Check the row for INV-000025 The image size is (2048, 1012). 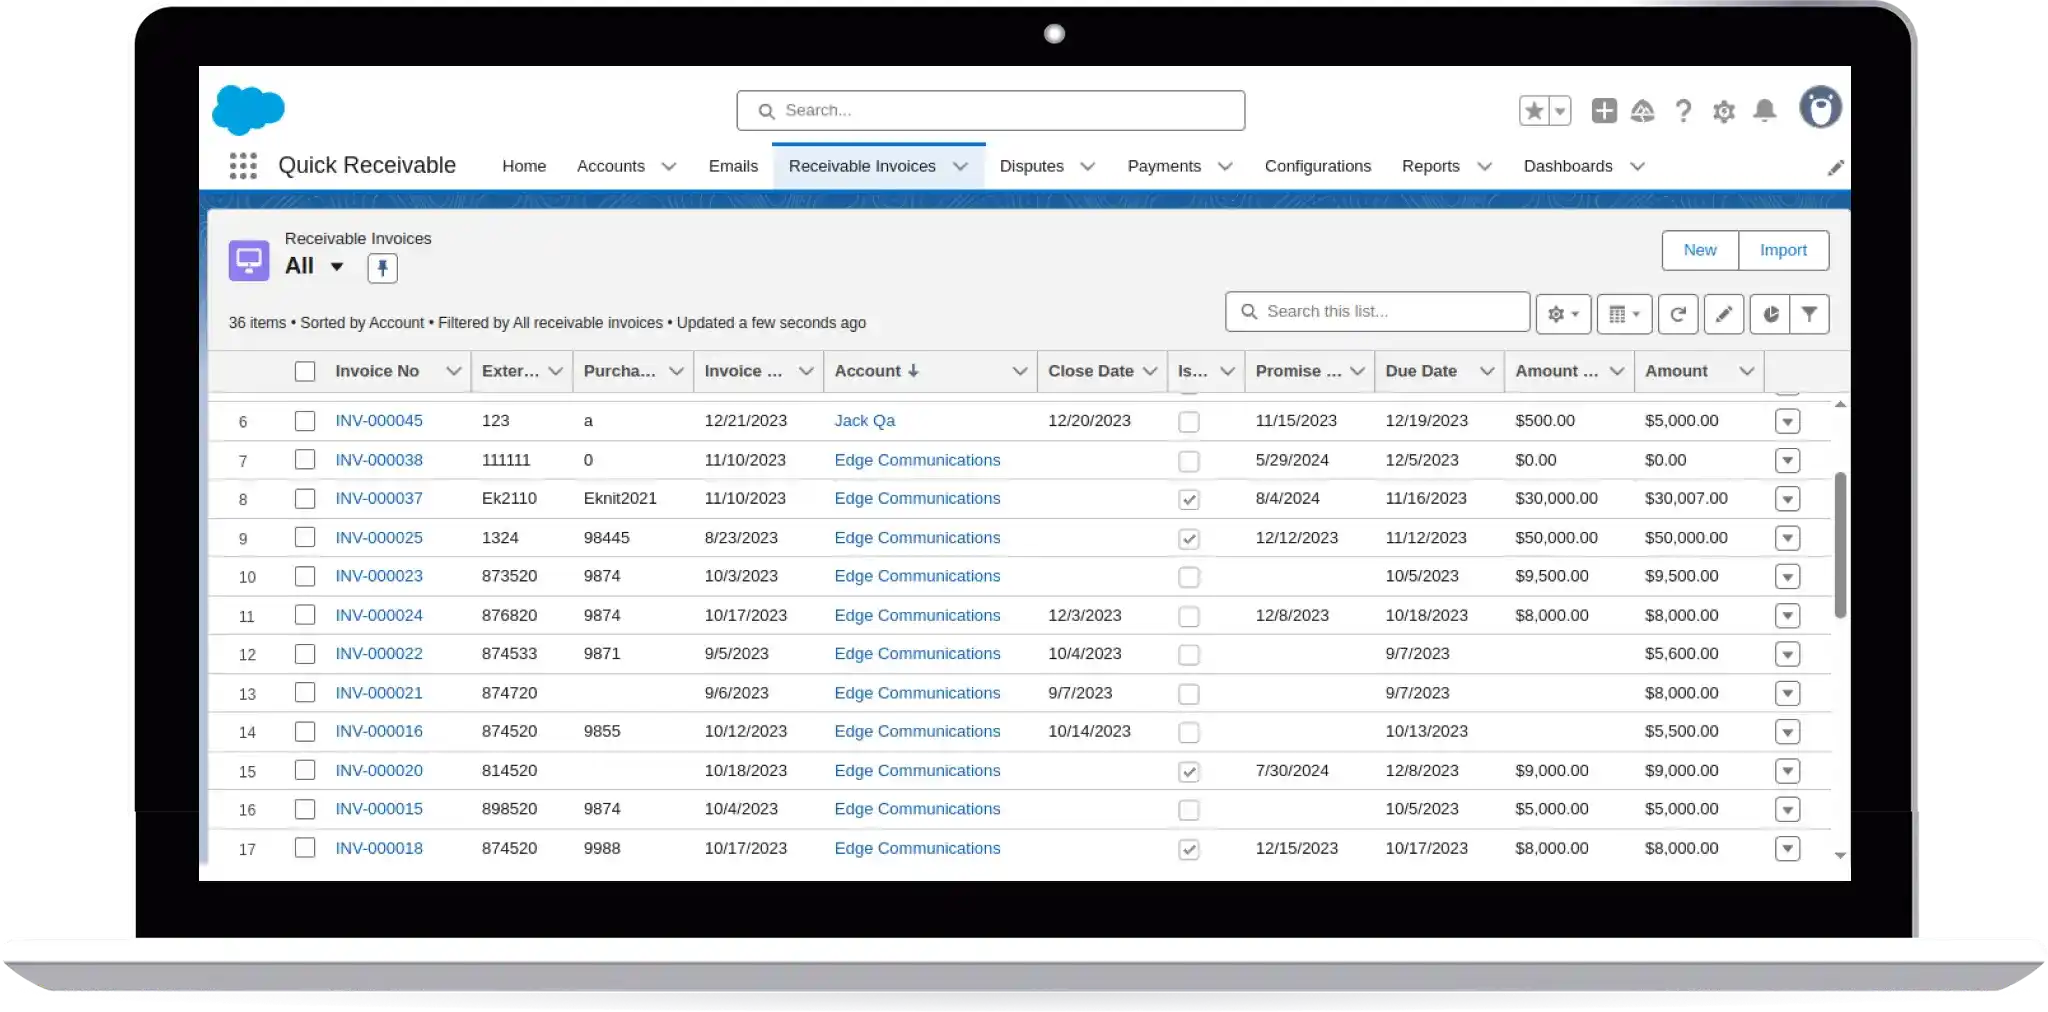305,537
